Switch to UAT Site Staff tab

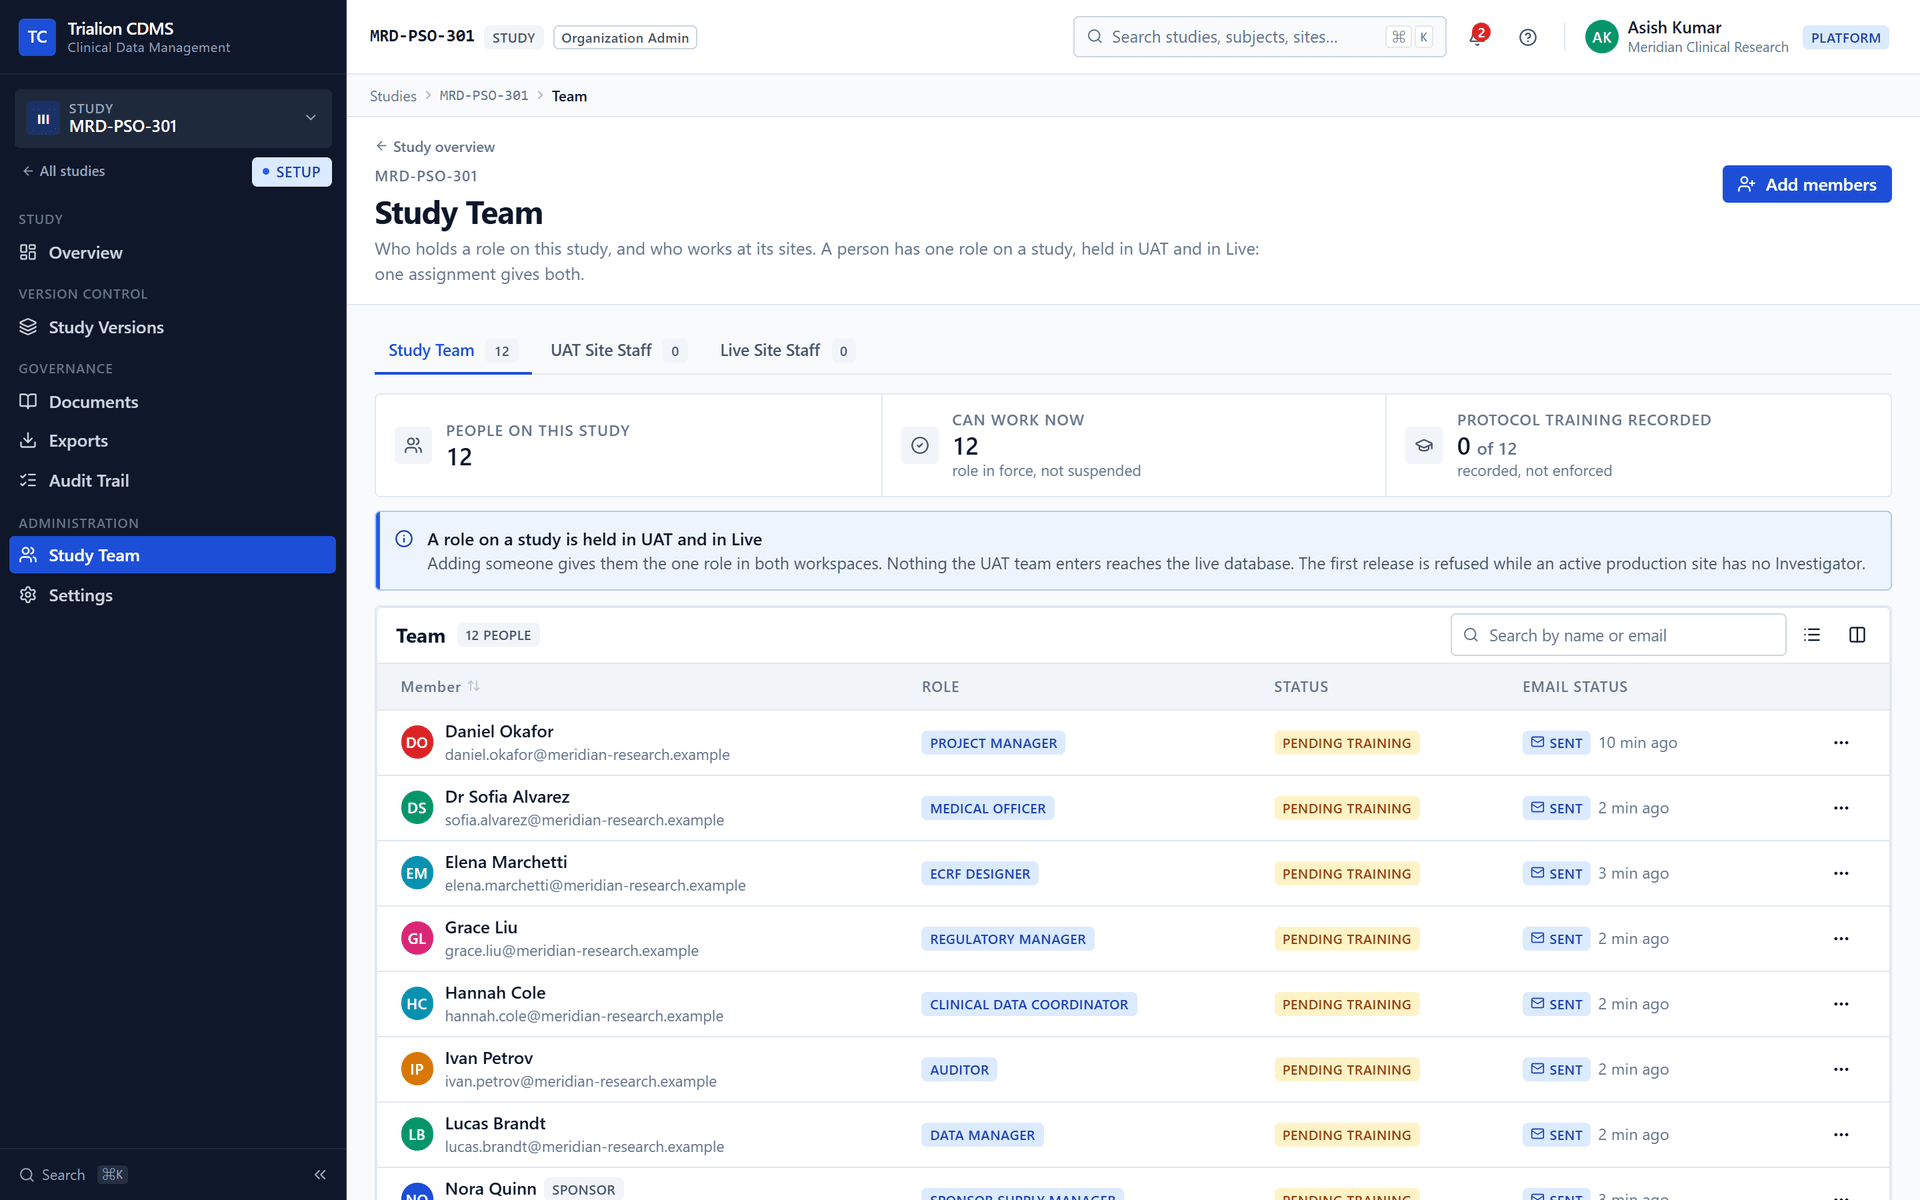click(x=617, y=350)
